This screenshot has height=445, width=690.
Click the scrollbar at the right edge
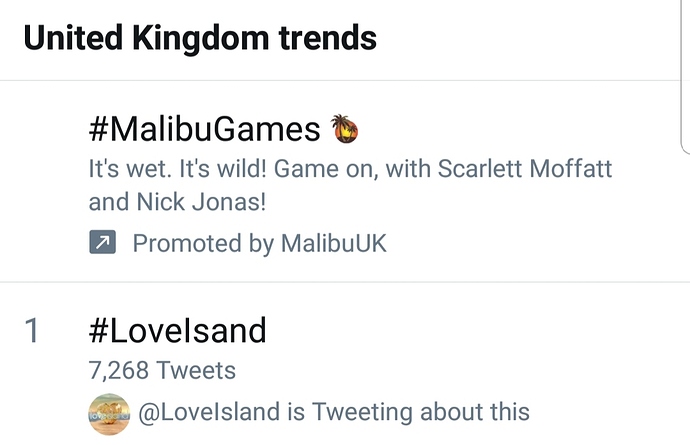(685, 77)
